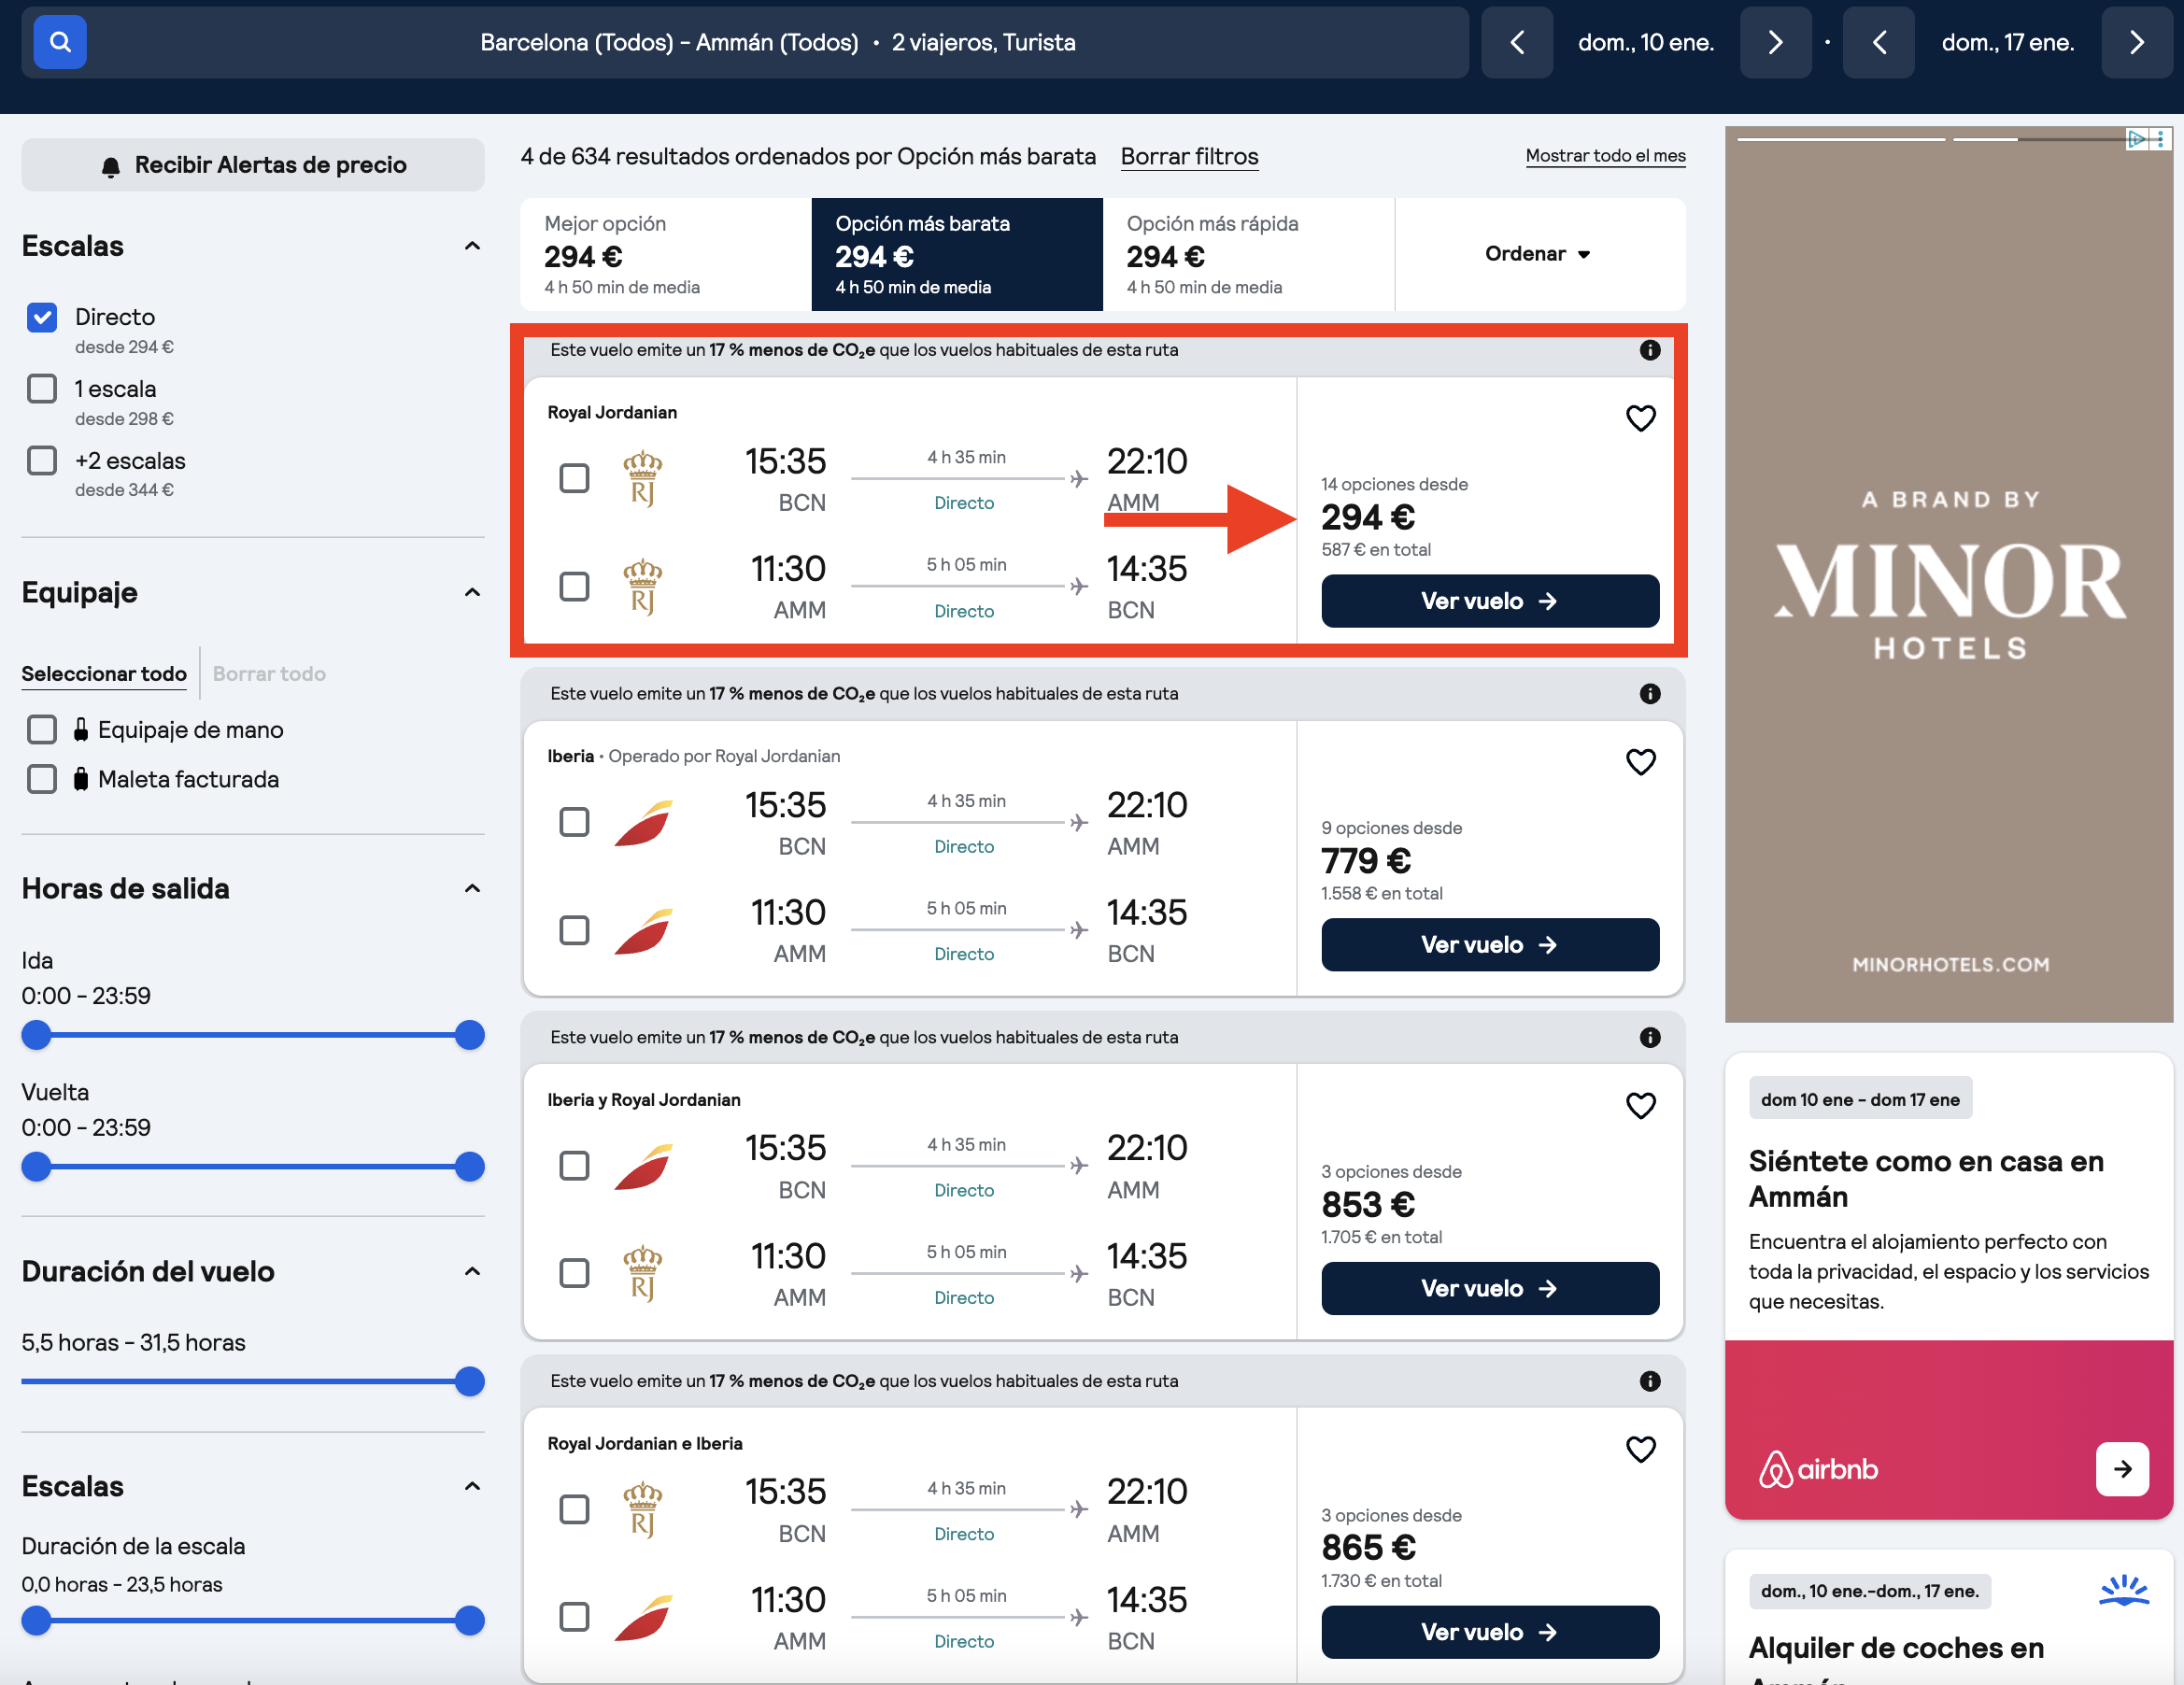Screen dimensions: 2184x1685
Task: Collapse the lower Escalas duration section
Action: click(473, 1487)
